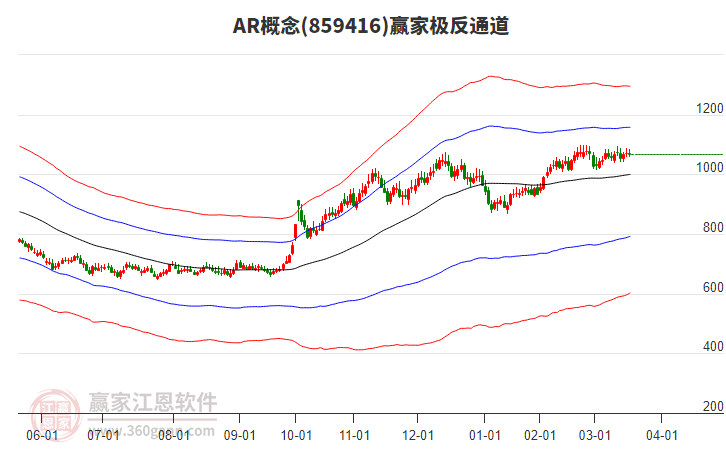
Task: Click the 1000 price axis label
Action: [x=709, y=168]
